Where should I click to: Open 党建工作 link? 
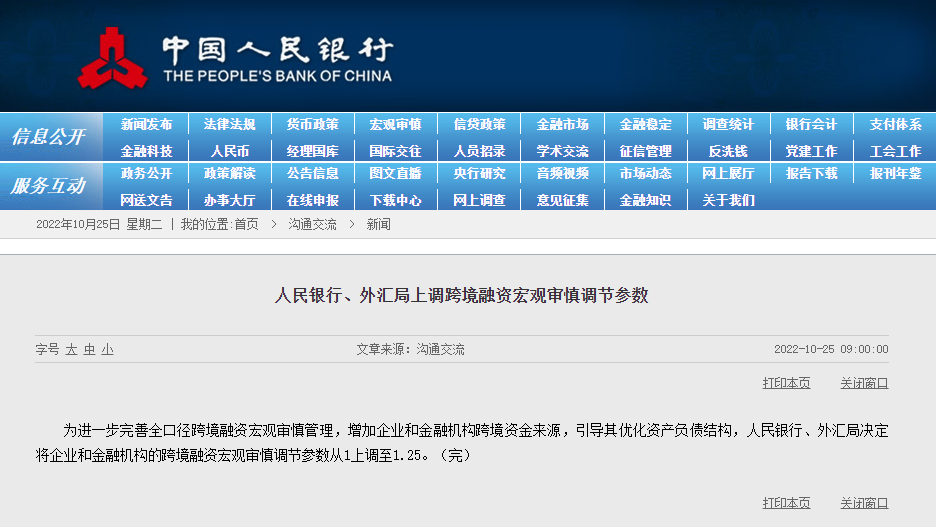(x=811, y=151)
